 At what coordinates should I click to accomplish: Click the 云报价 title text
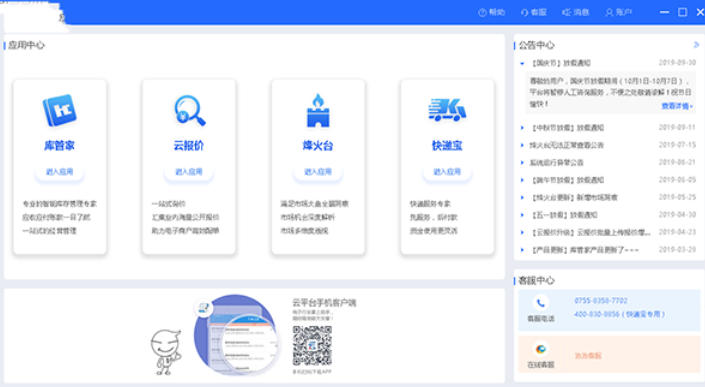pyautogui.click(x=189, y=146)
